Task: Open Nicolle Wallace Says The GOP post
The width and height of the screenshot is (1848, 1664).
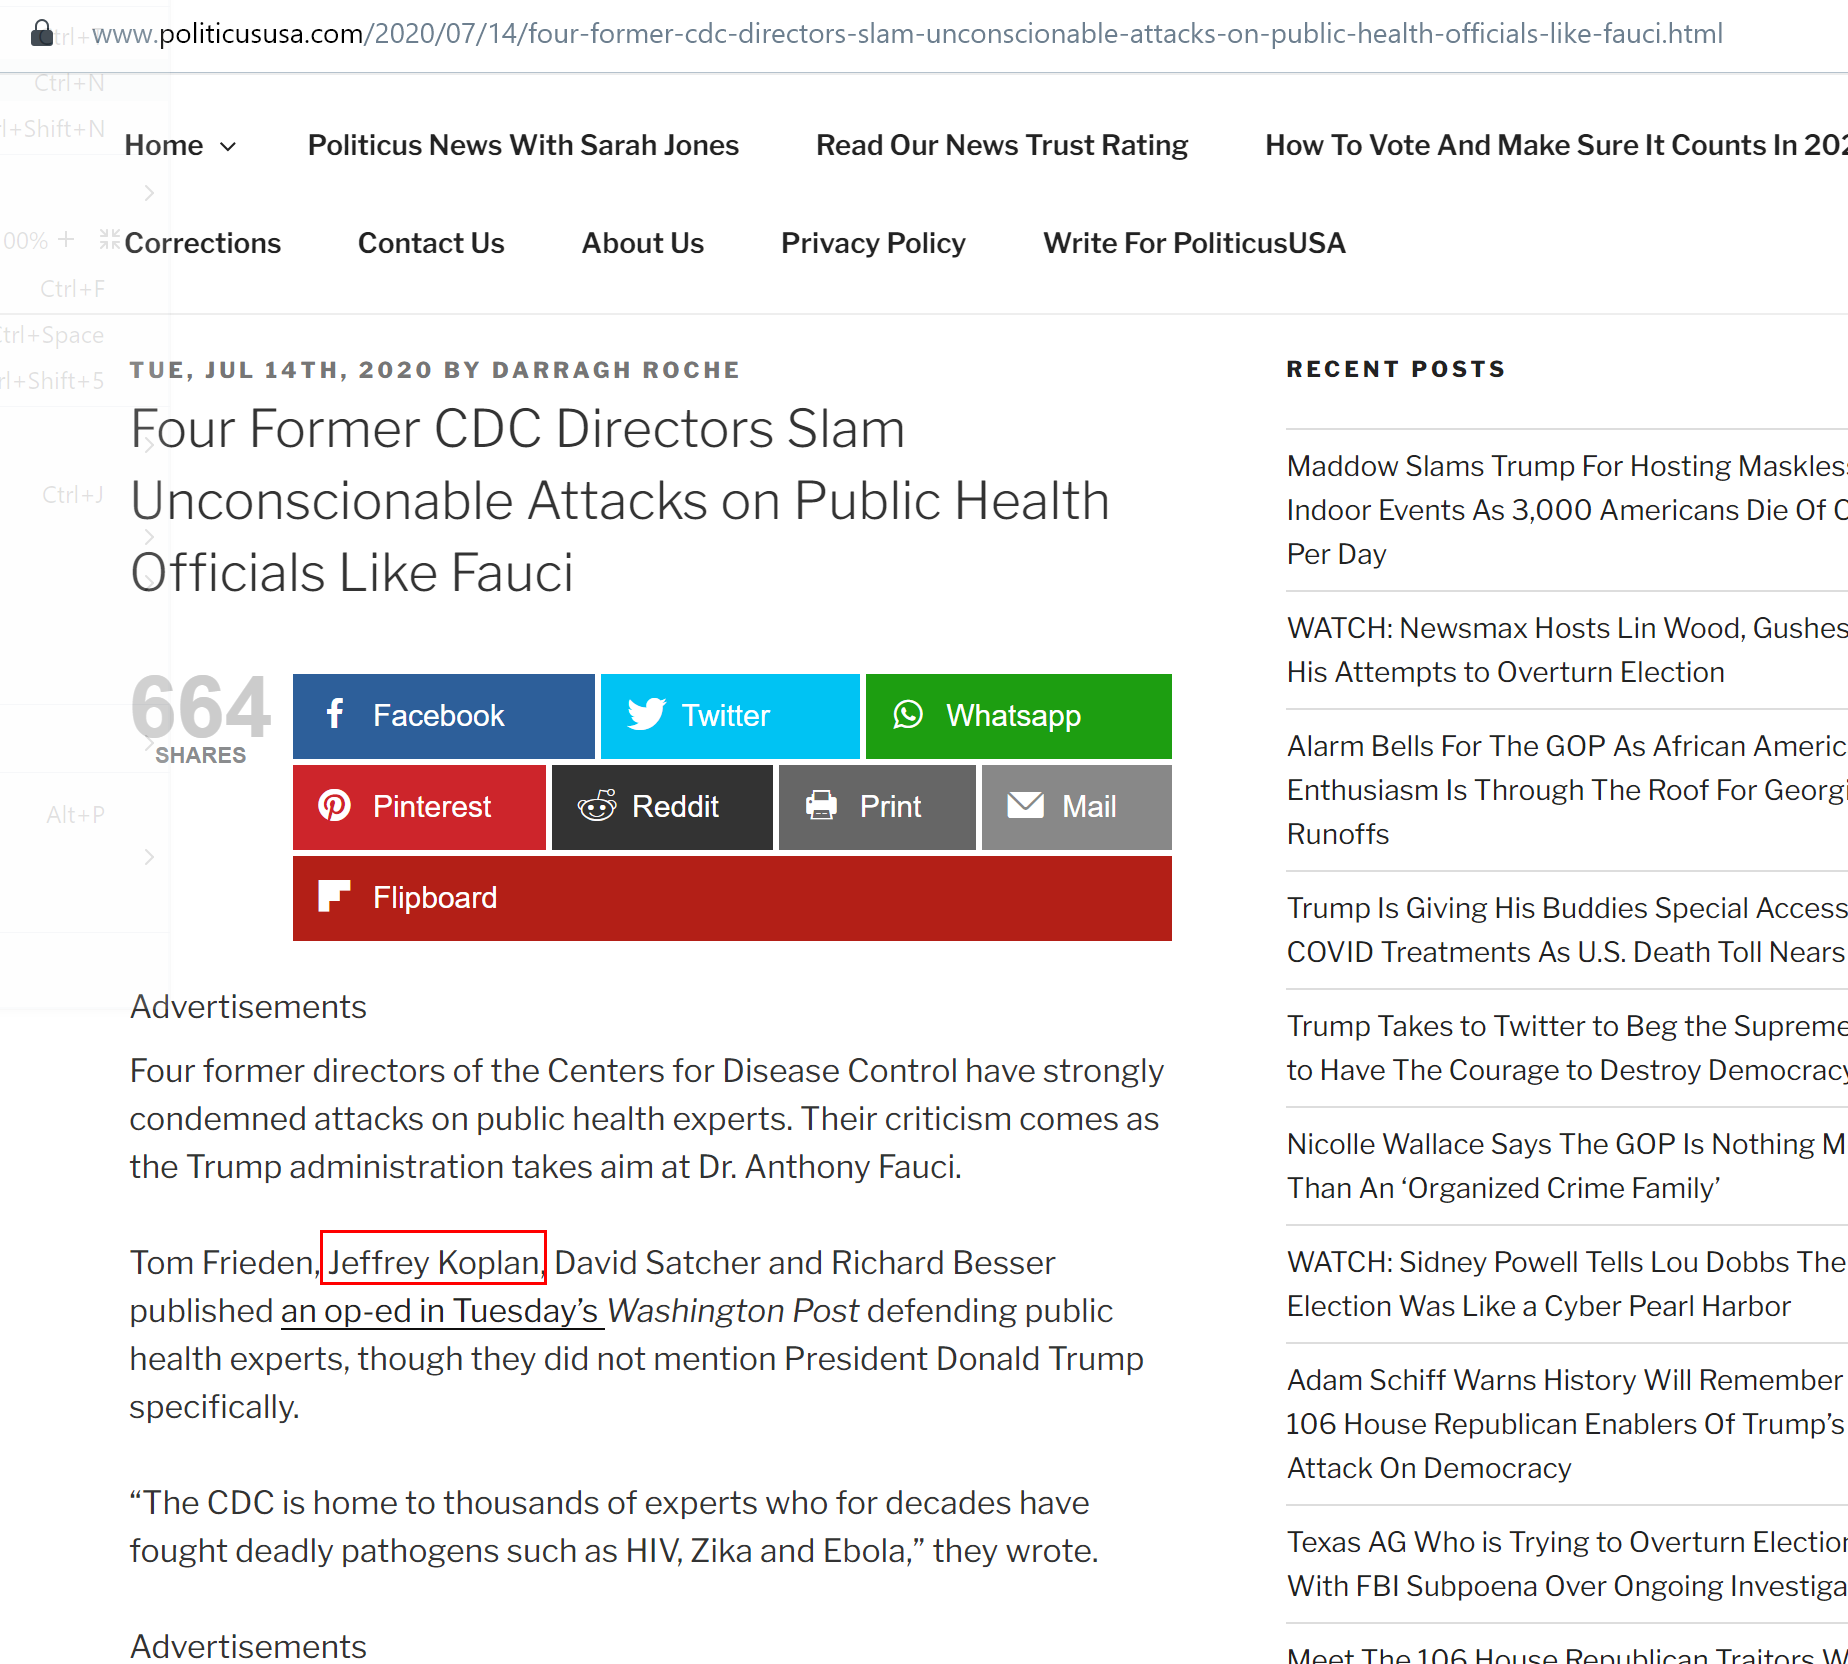Action: click(1567, 1166)
